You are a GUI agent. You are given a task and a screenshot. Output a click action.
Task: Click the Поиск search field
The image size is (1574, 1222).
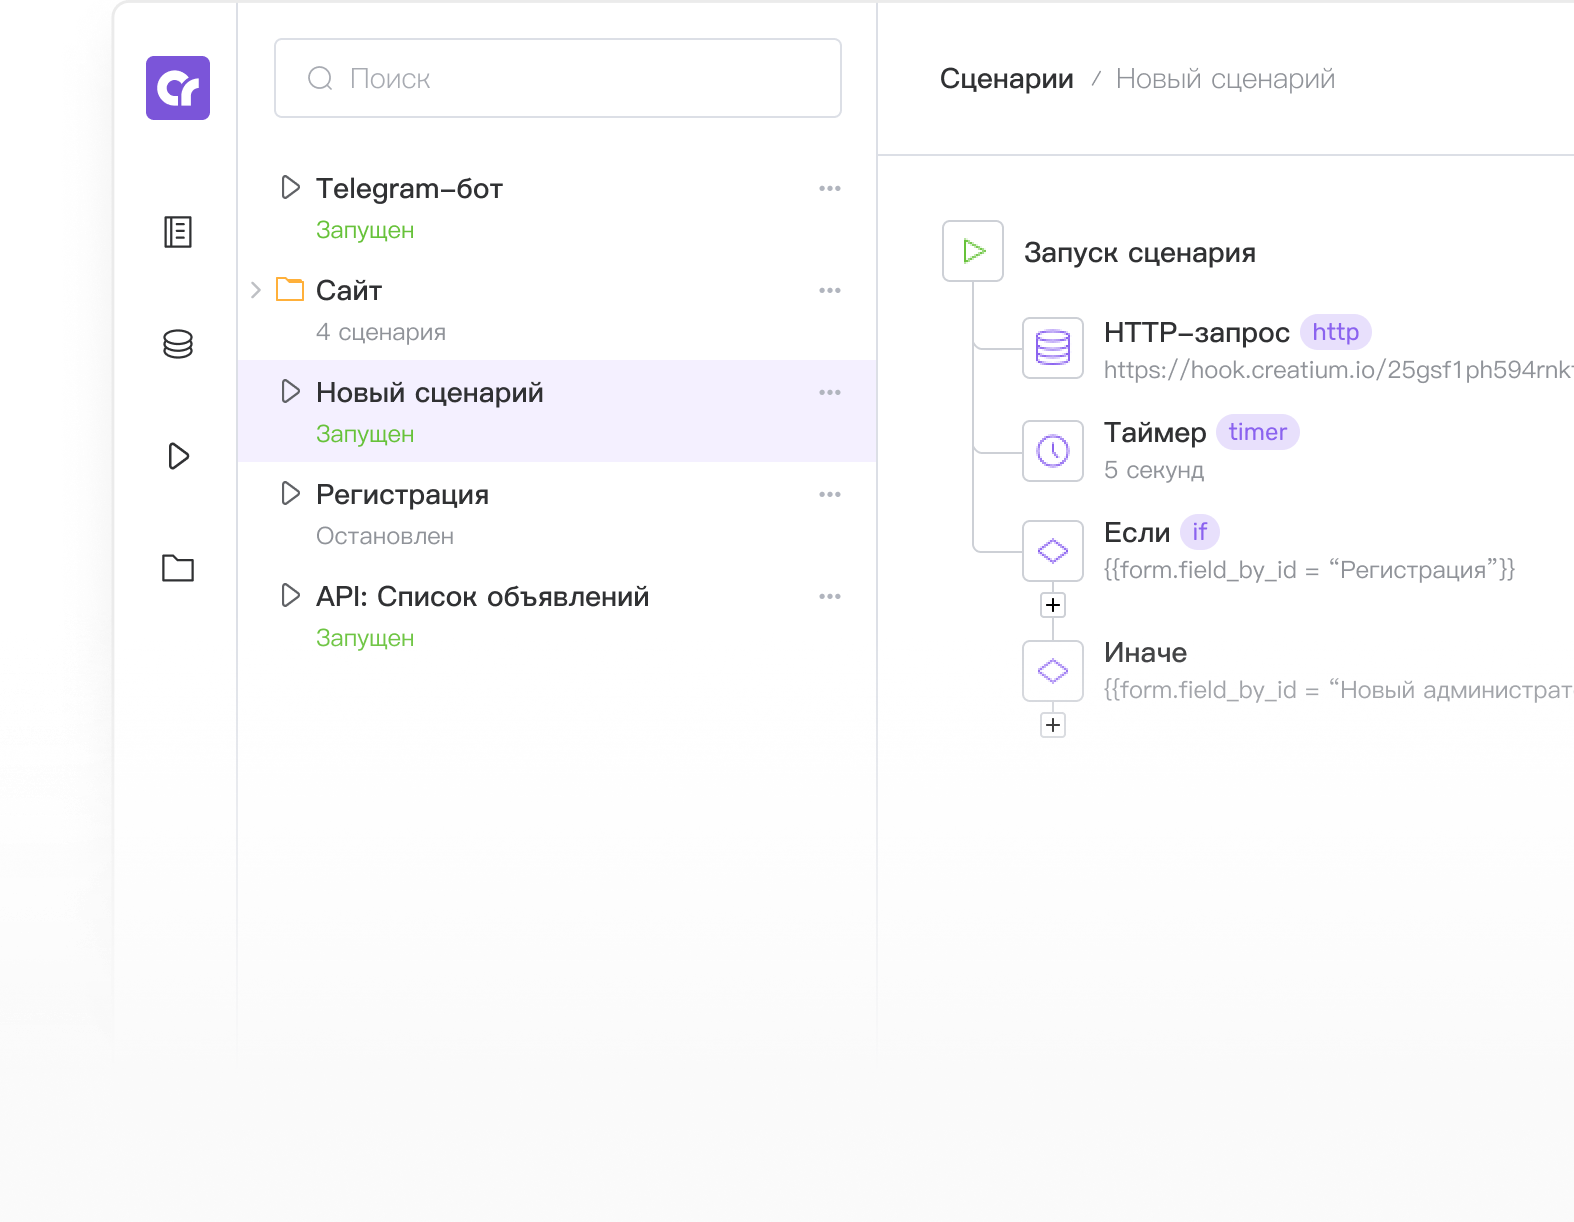tap(558, 78)
